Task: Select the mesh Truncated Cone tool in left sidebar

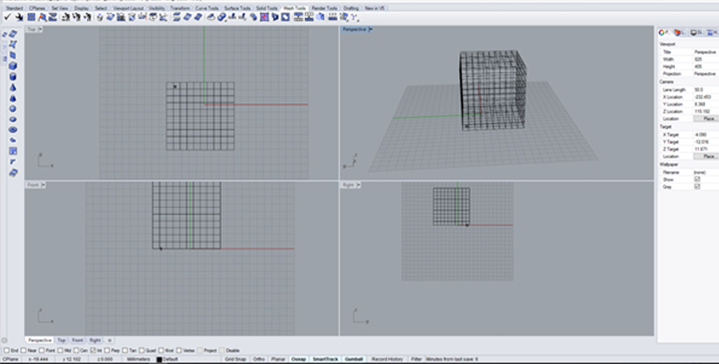Action: [x=13, y=98]
